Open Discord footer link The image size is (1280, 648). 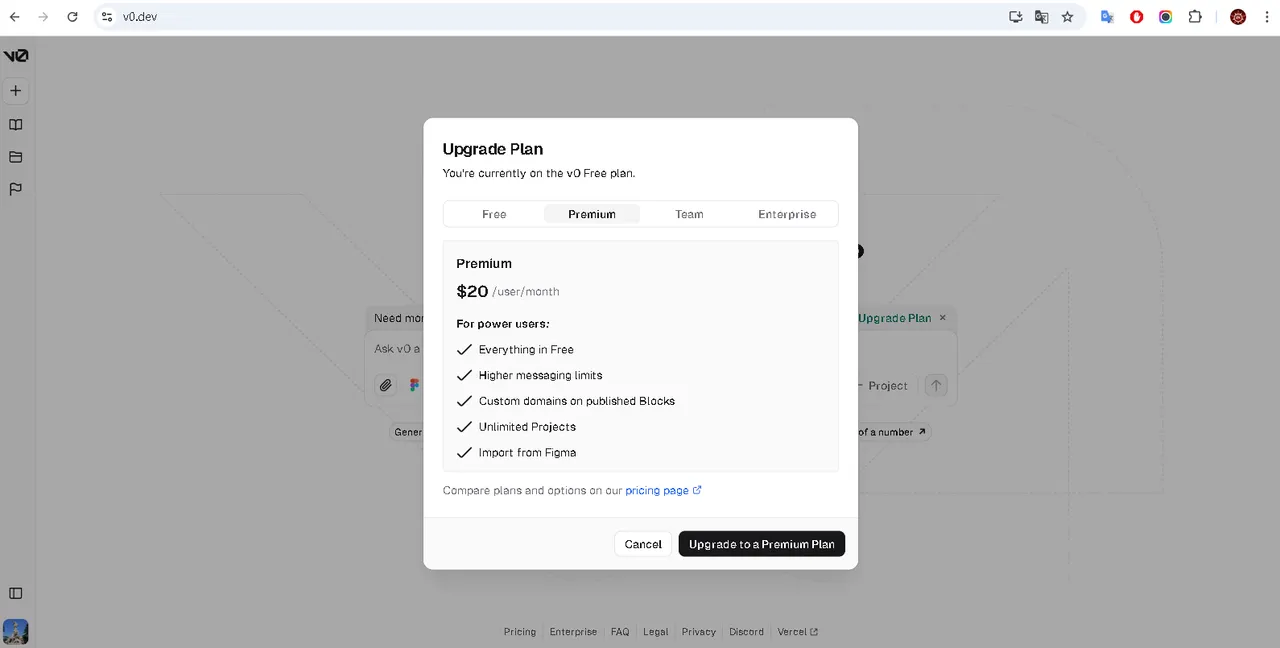(746, 632)
